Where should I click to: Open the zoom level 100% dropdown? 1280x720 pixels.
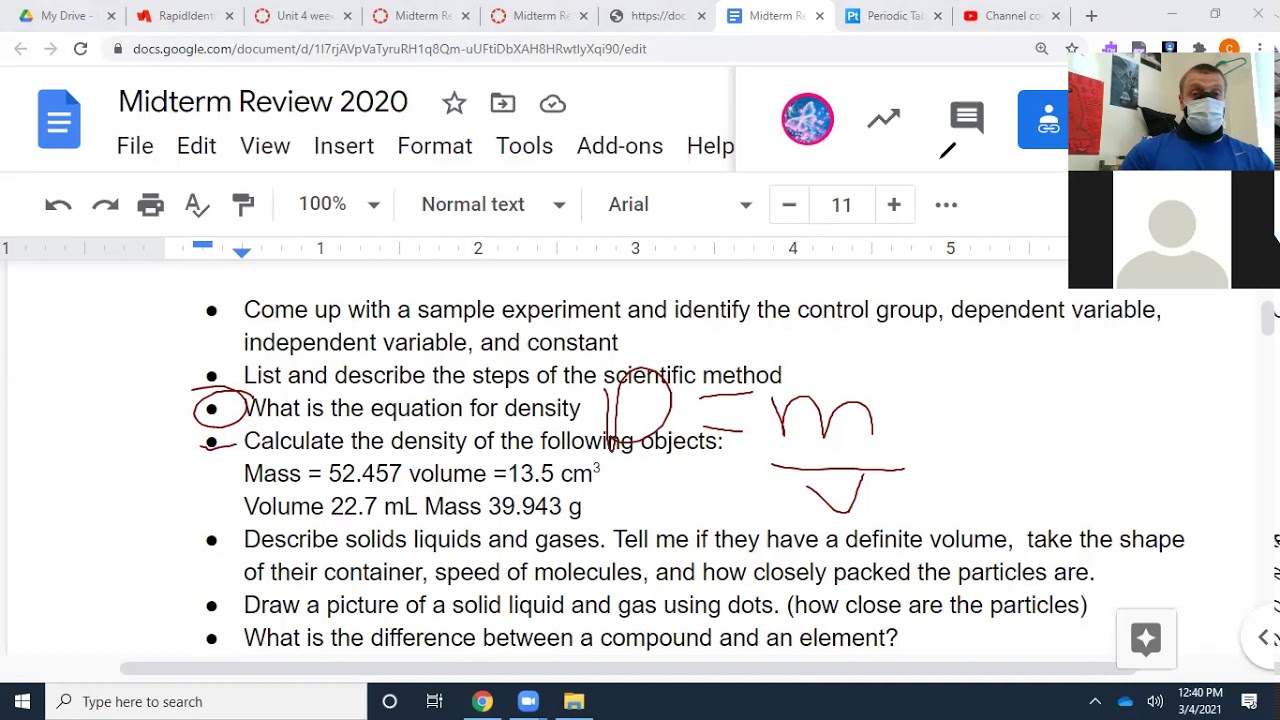(x=338, y=205)
